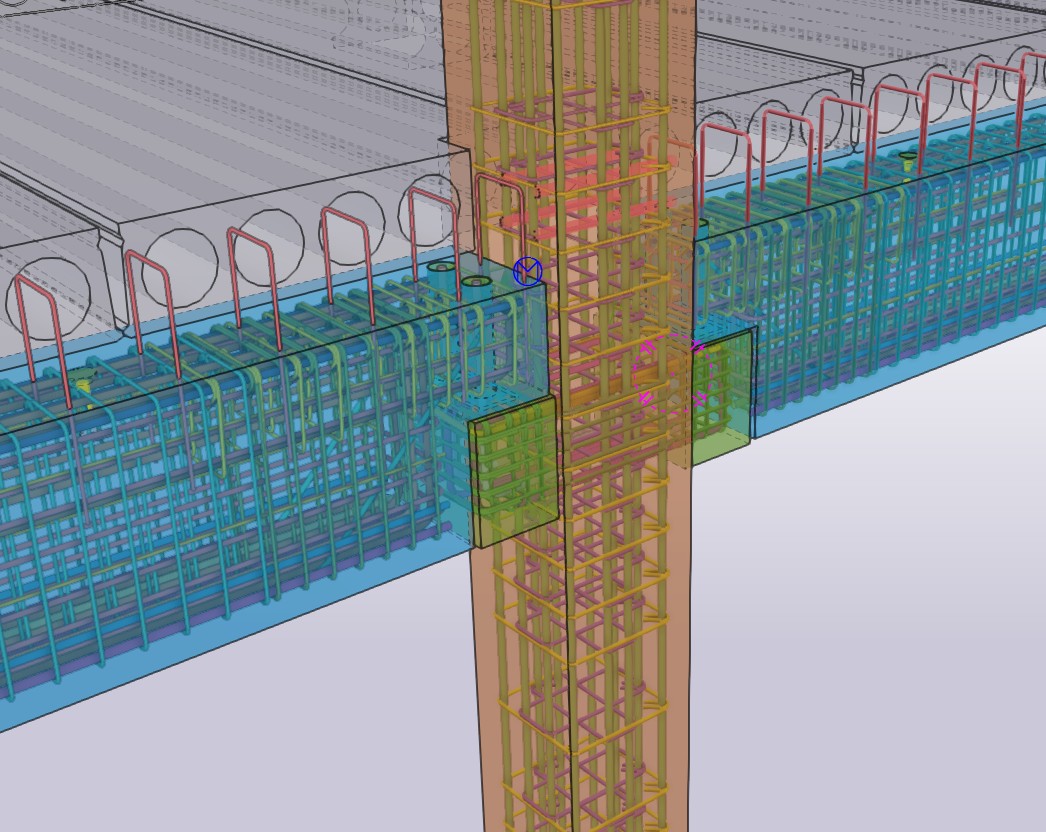Pick the lower-right magenta handle marker
Screen dimensions: 1046x832
699,398
